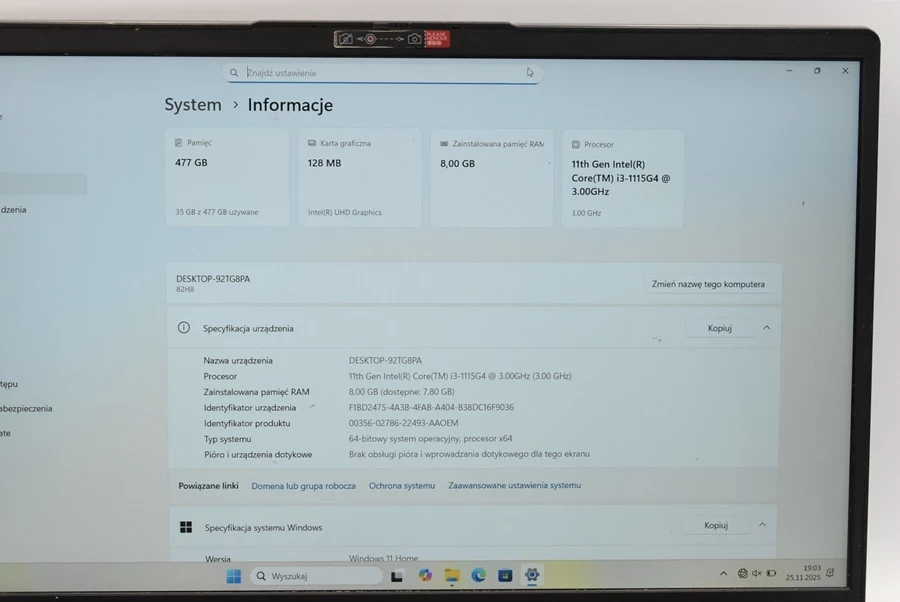Screen dimensions: 900x602
Task: Open Domena lub grupa robocza link
Action: click(x=303, y=486)
